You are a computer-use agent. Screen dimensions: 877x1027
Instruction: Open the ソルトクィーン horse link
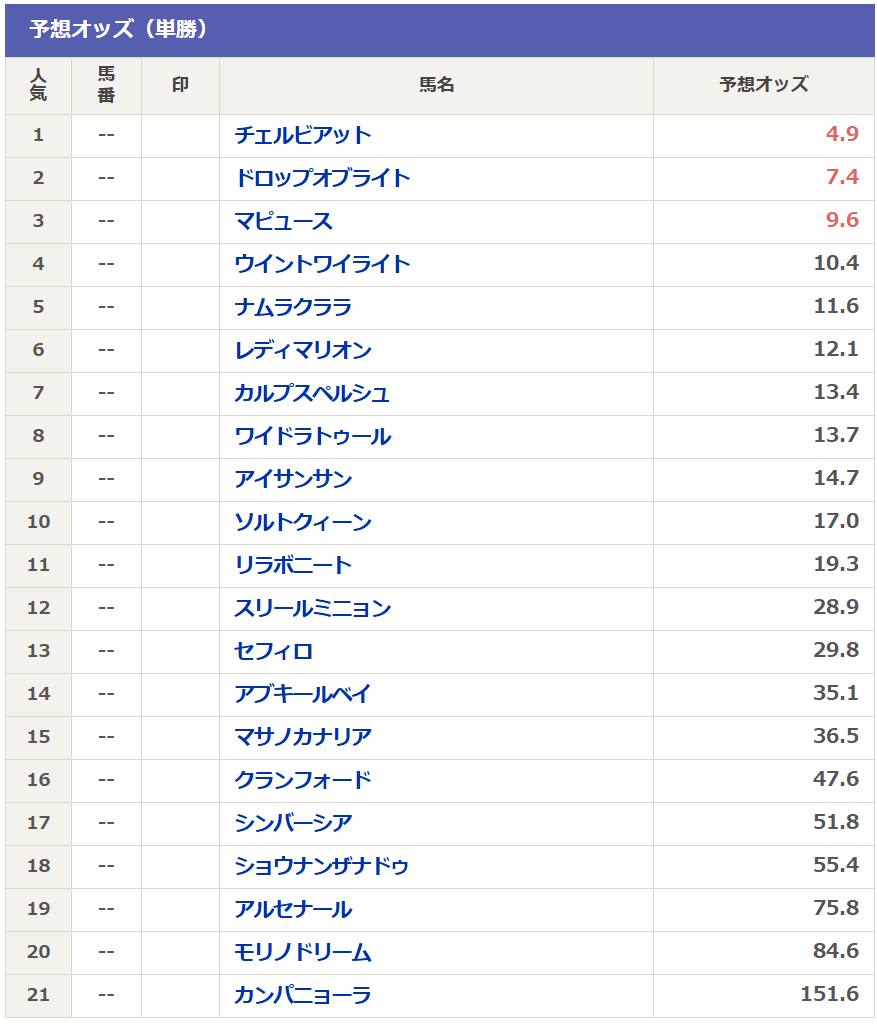(x=302, y=522)
